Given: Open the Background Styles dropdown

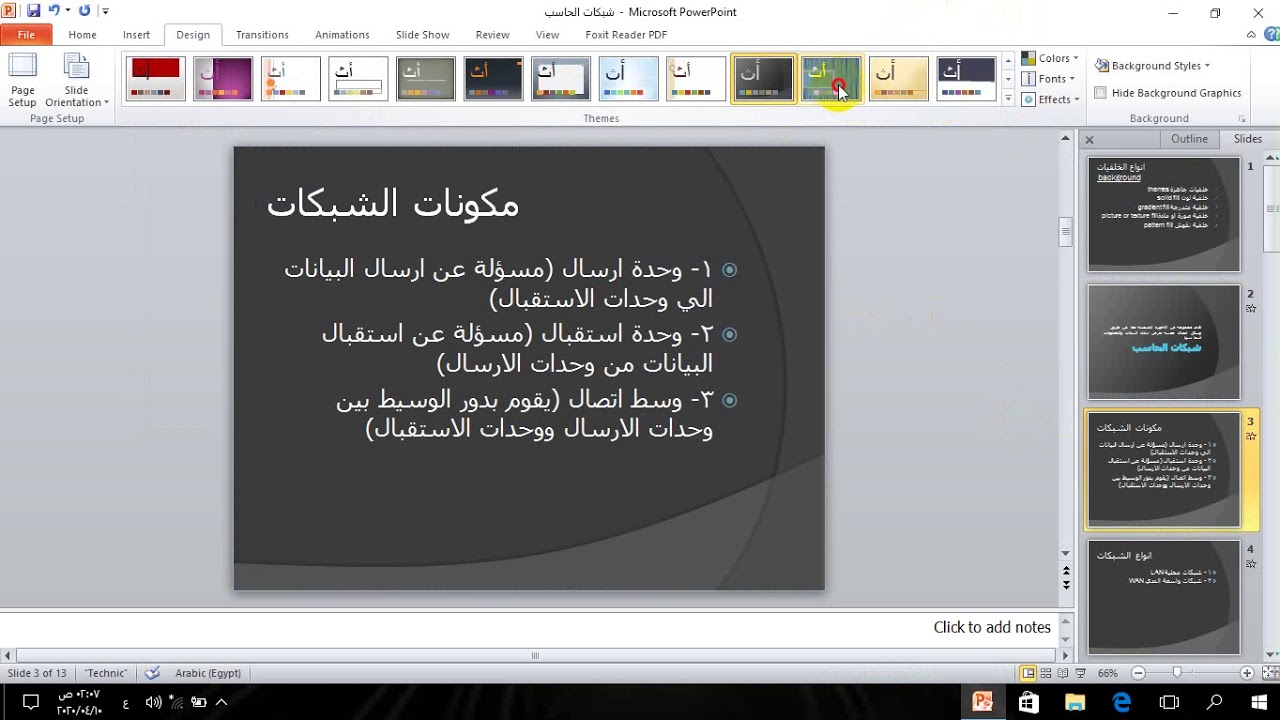Looking at the screenshot, I should click(1152, 65).
